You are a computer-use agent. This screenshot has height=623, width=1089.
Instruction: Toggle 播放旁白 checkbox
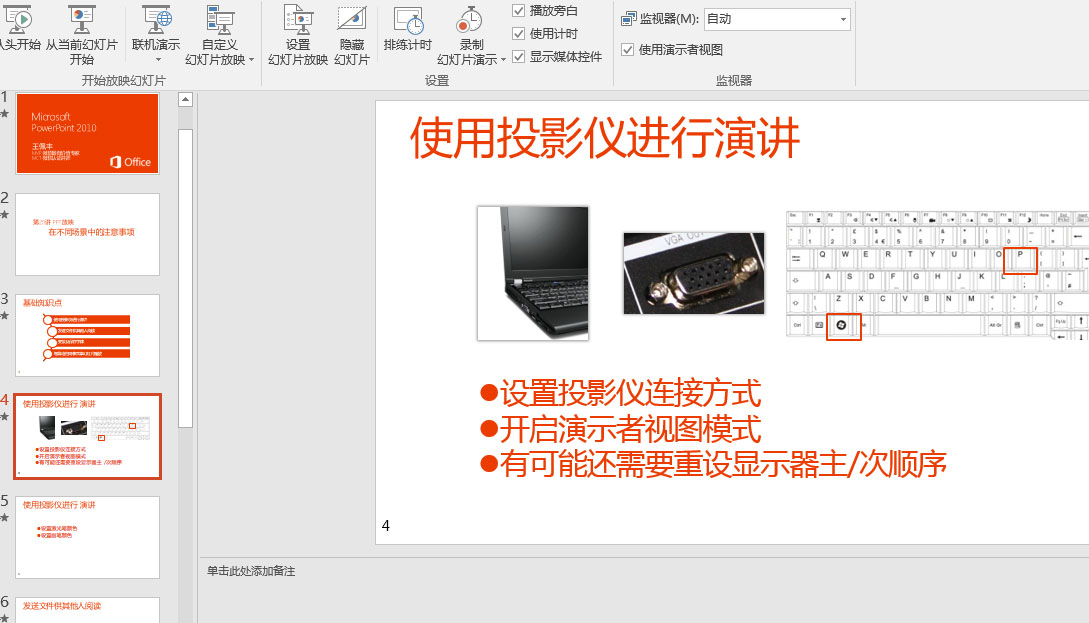click(518, 10)
